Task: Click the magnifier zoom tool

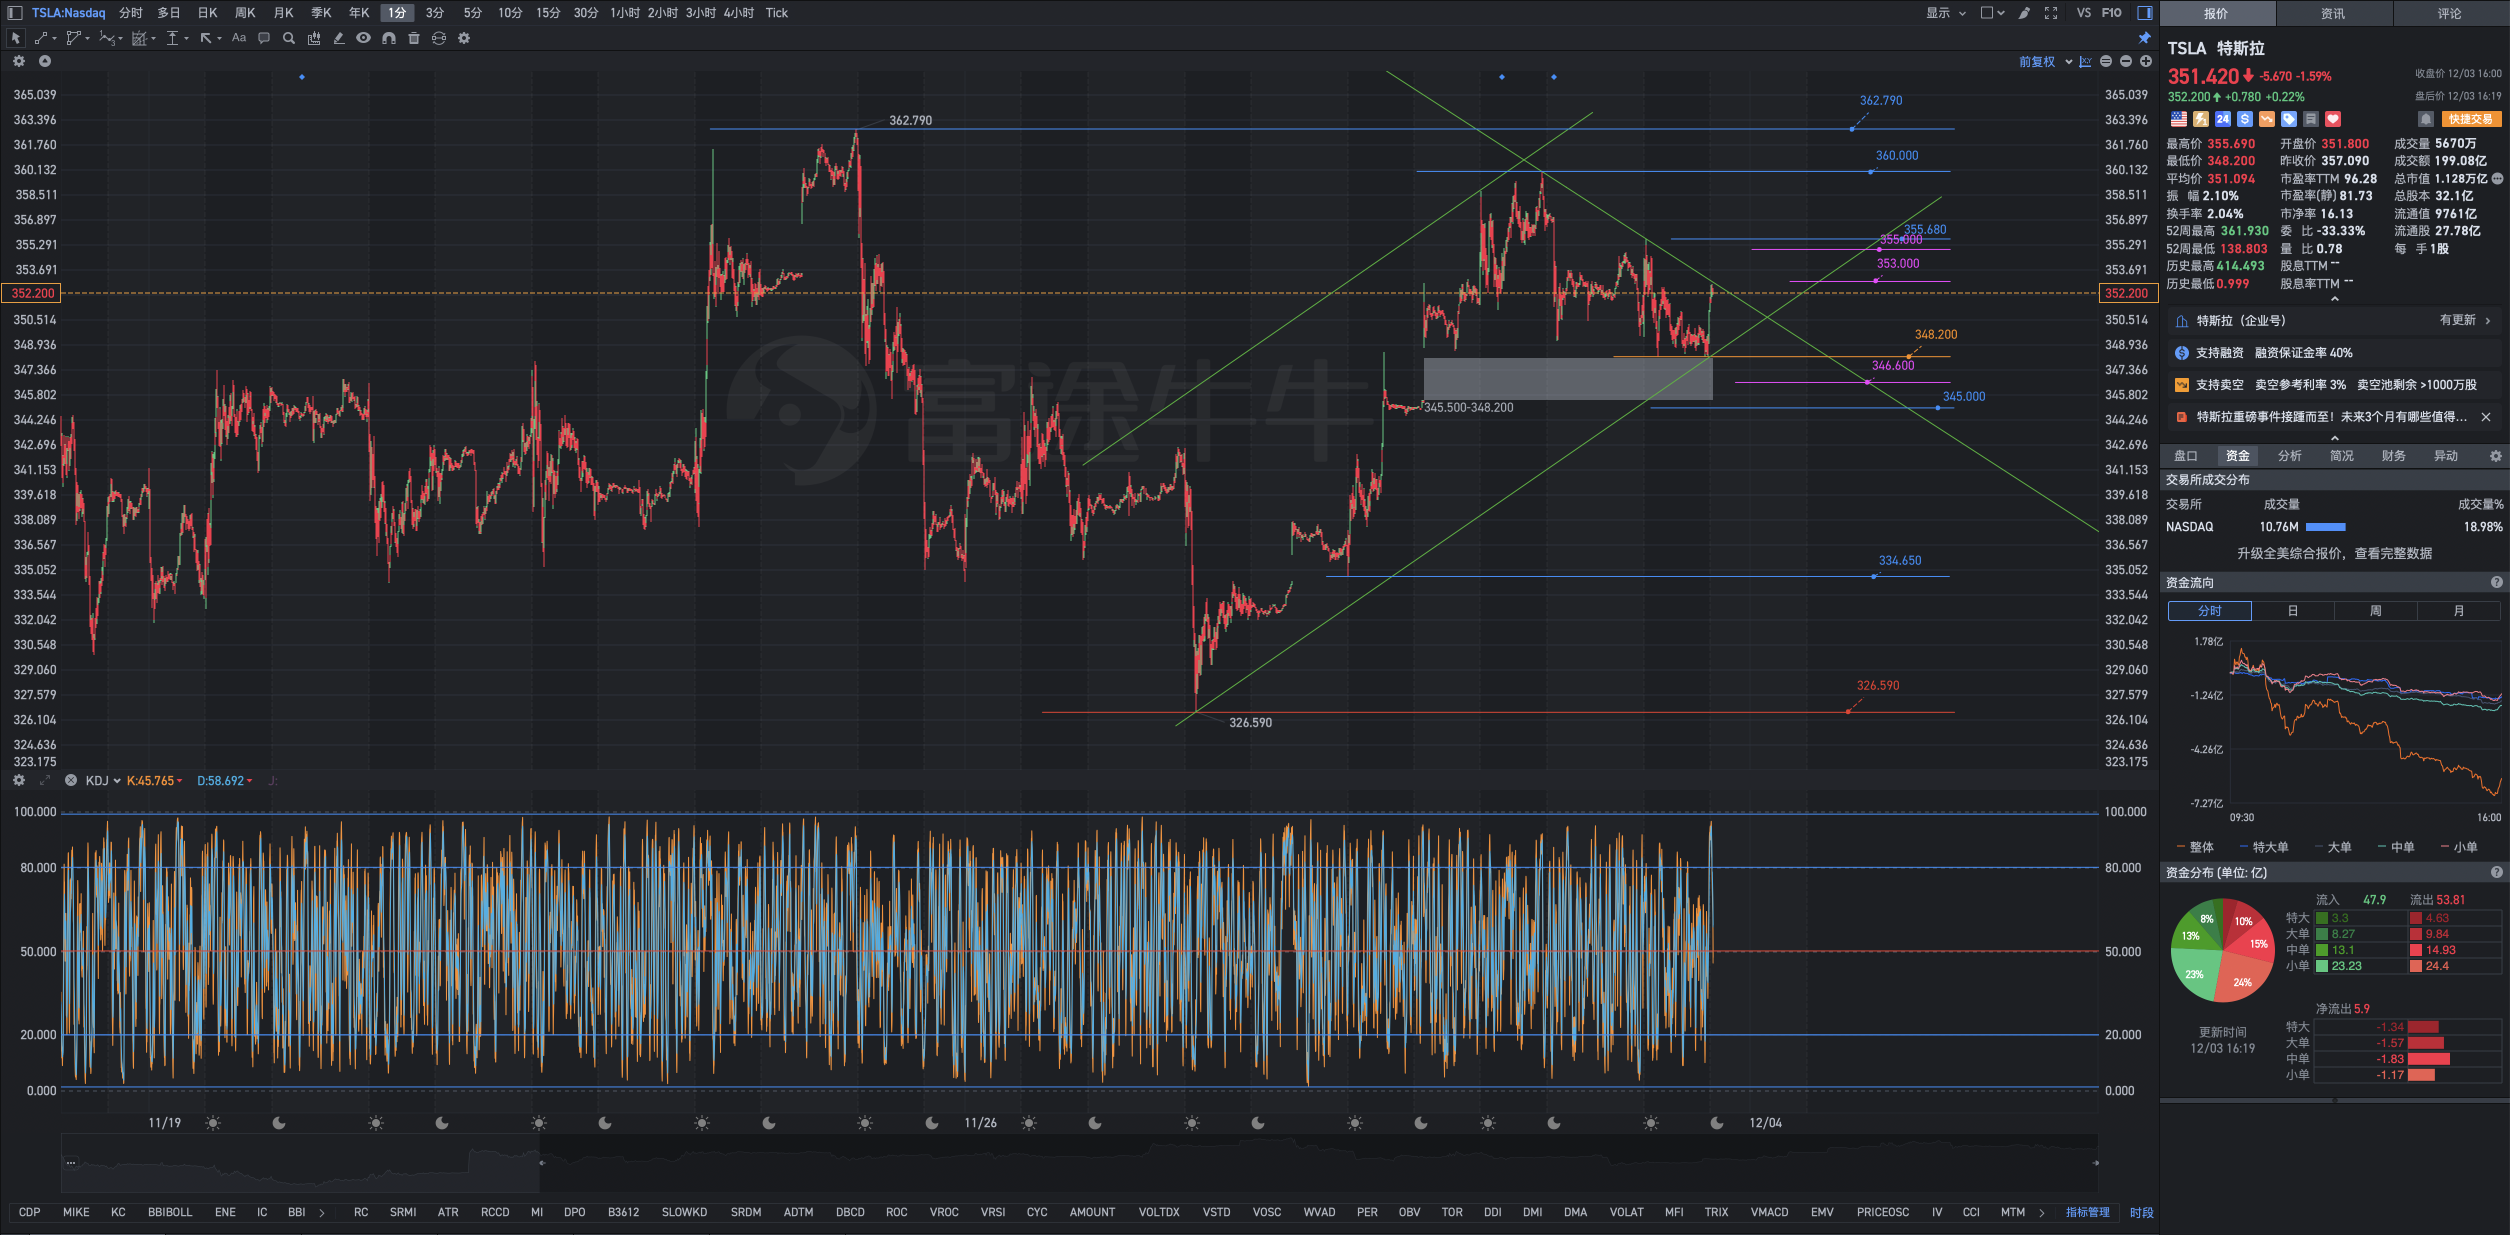Action: tap(289, 38)
